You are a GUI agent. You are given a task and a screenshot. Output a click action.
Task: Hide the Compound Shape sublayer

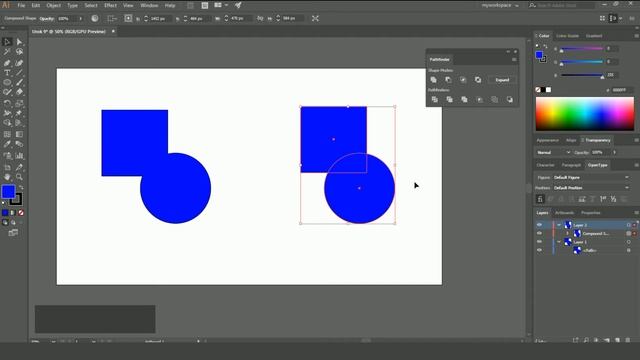tap(539, 233)
